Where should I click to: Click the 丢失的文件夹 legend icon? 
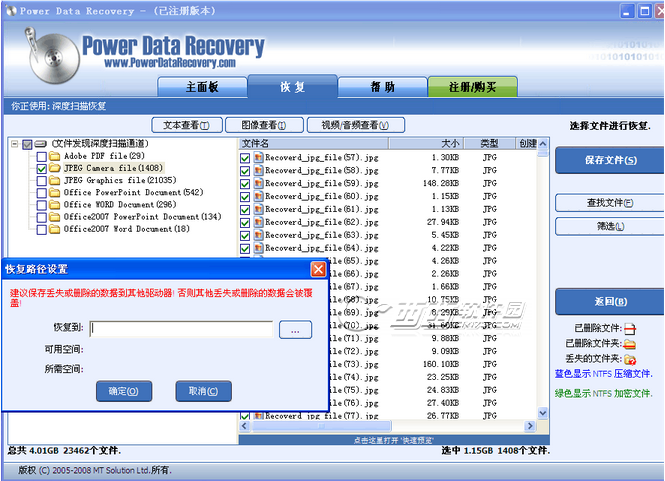(x=630, y=360)
